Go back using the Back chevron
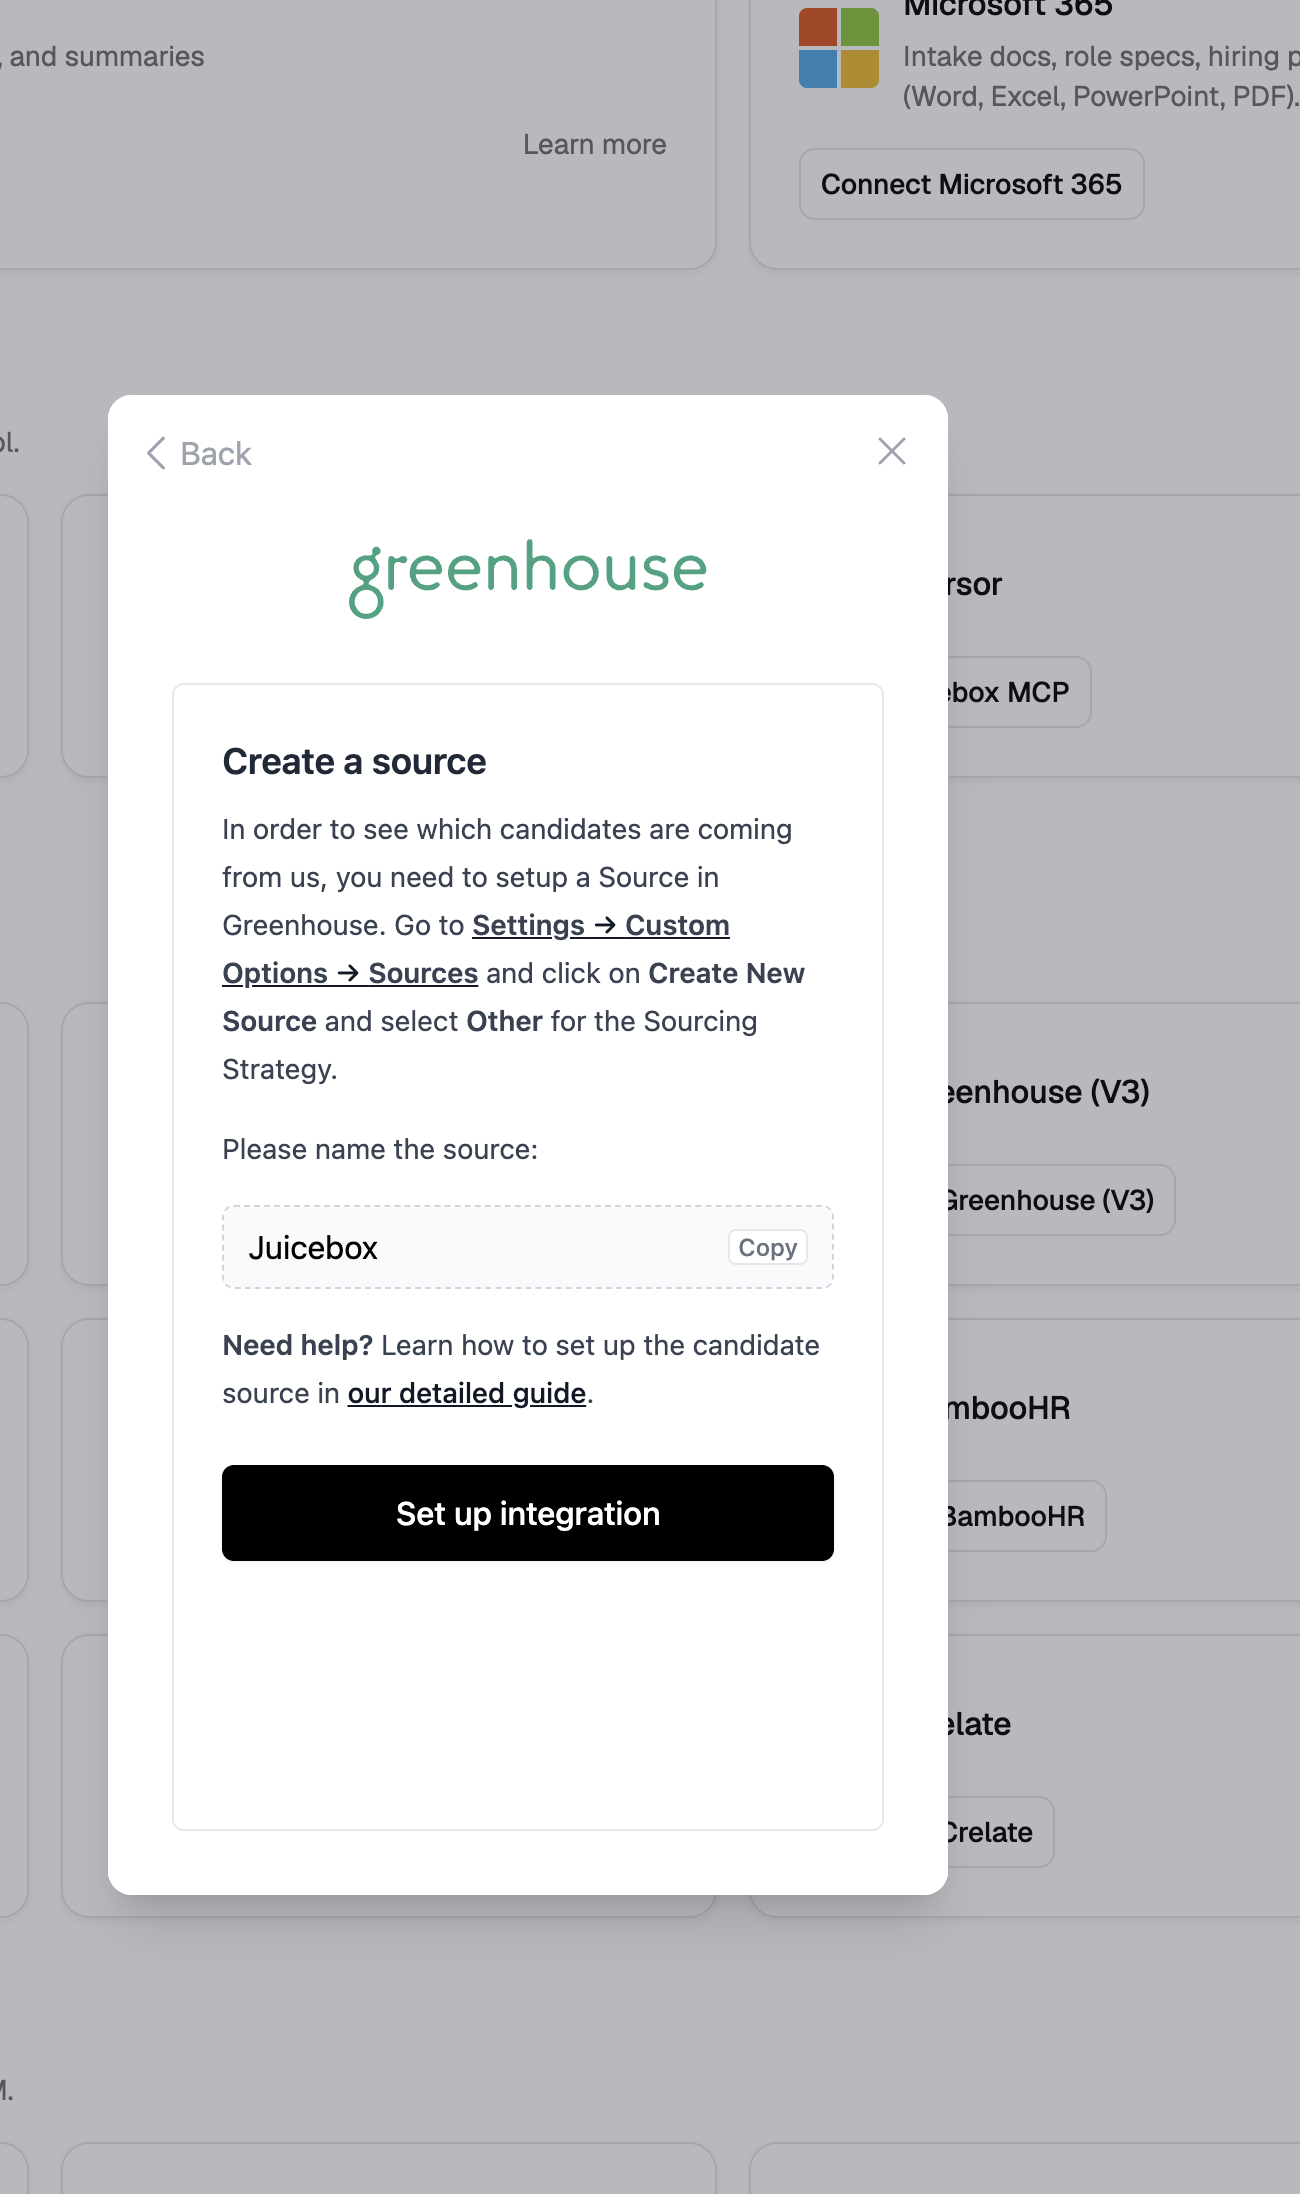The height and width of the screenshot is (2194, 1300). [198, 453]
